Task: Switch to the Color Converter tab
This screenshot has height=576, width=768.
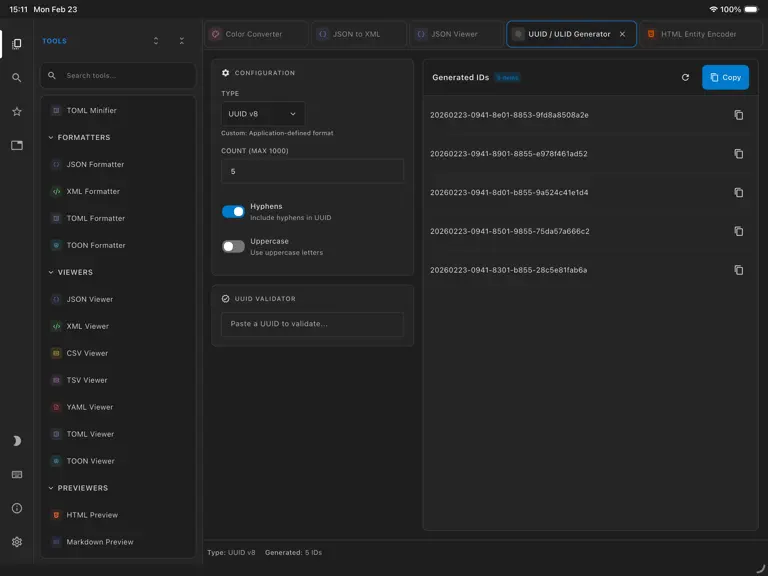Action: (256, 34)
